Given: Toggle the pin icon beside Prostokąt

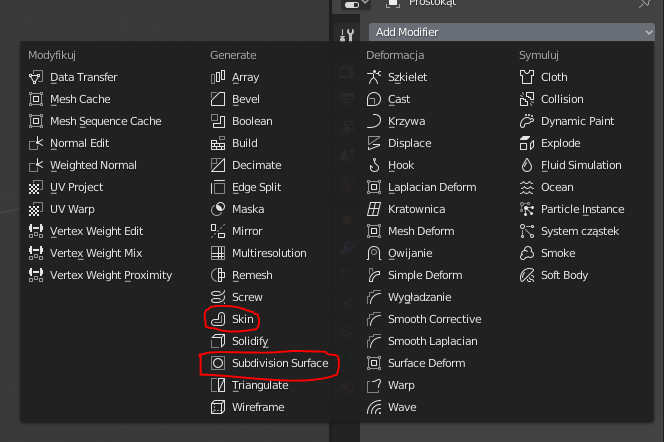Looking at the screenshot, I should click(645, 5).
